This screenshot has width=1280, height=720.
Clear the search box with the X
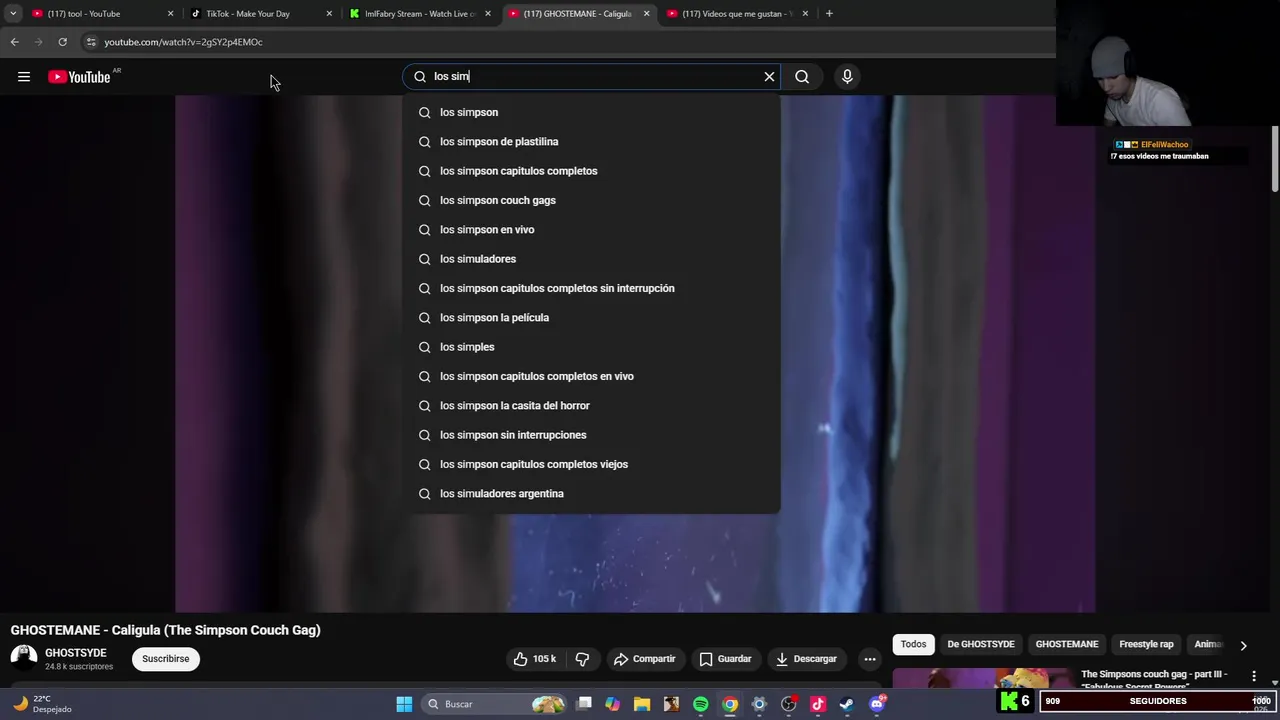click(x=769, y=76)
